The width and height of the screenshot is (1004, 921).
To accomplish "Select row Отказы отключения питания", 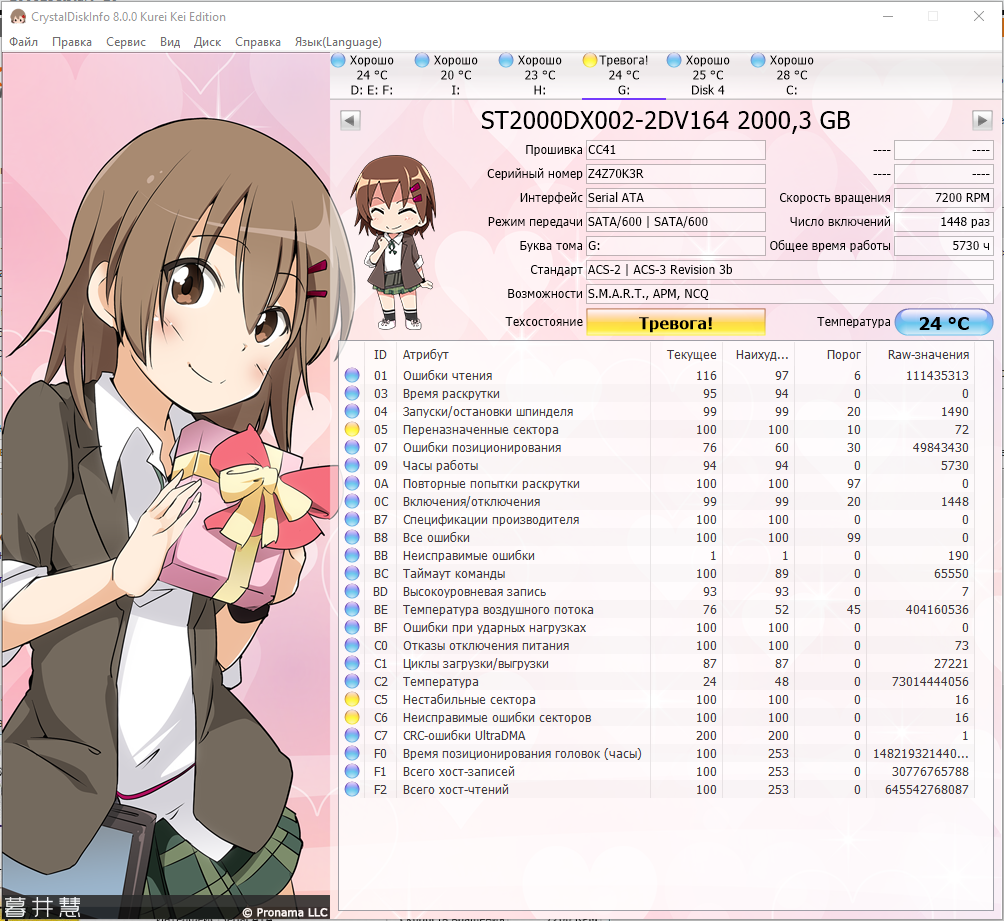I will tap(656, 646).
